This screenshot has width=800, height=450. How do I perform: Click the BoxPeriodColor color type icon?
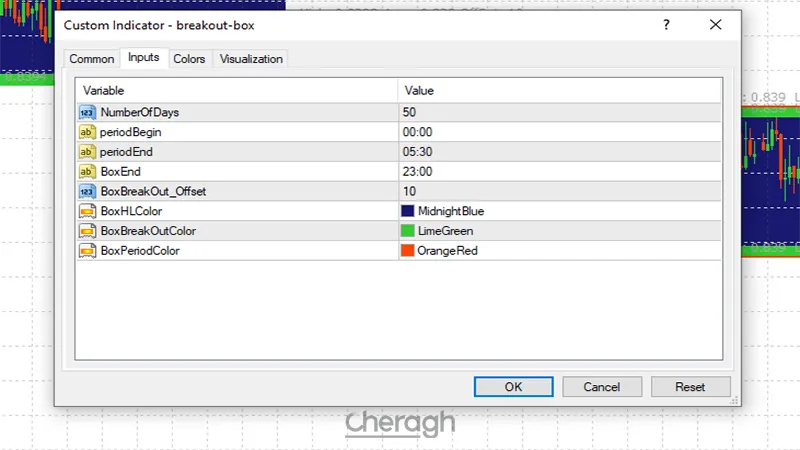click(x=86, y=250)
